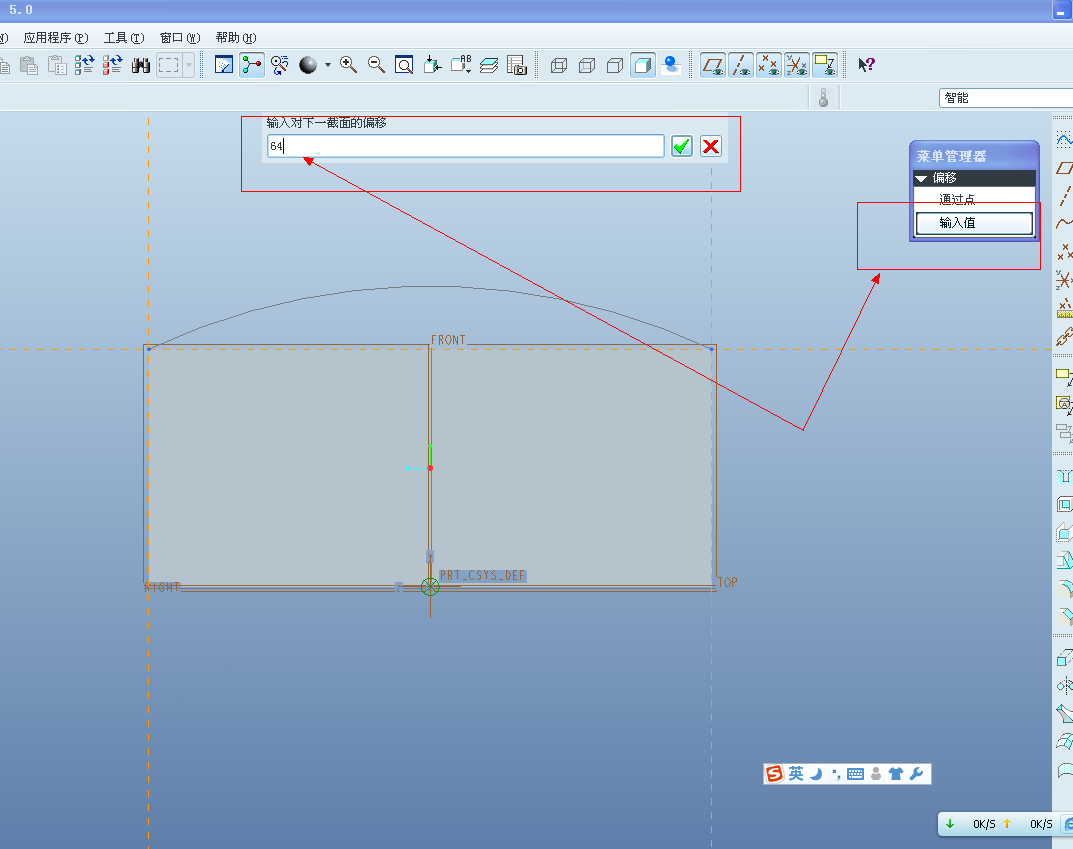
Task: Click the Repaint screen icon
Action: click(224, 65)
